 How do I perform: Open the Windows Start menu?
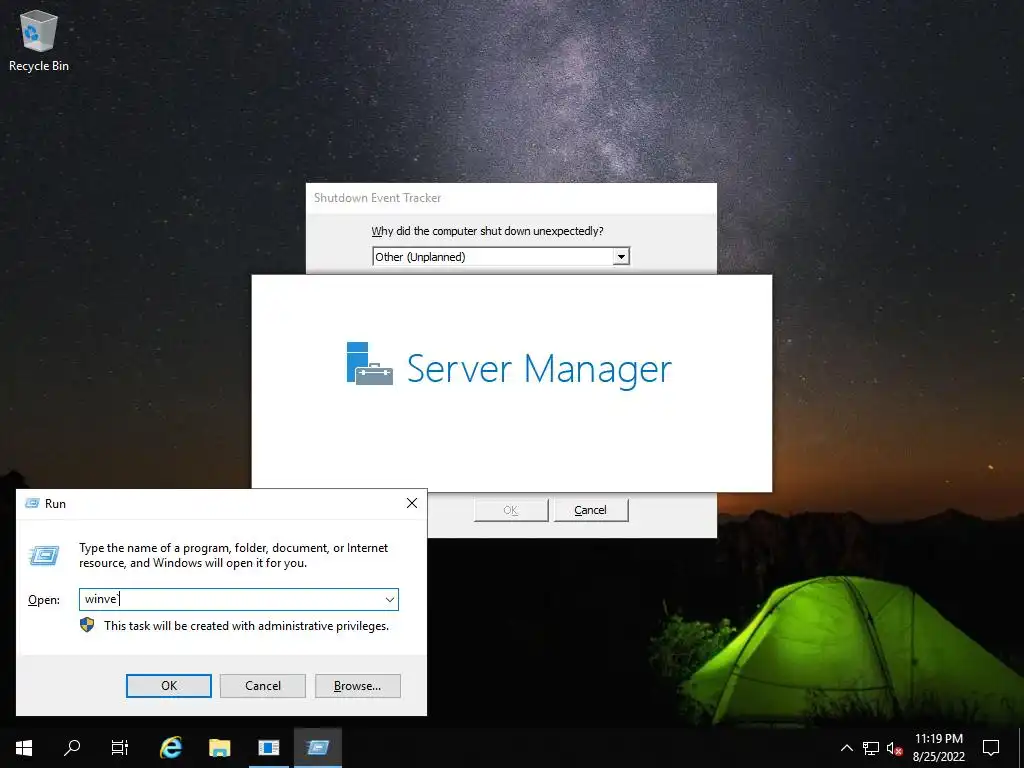[24, 747]
